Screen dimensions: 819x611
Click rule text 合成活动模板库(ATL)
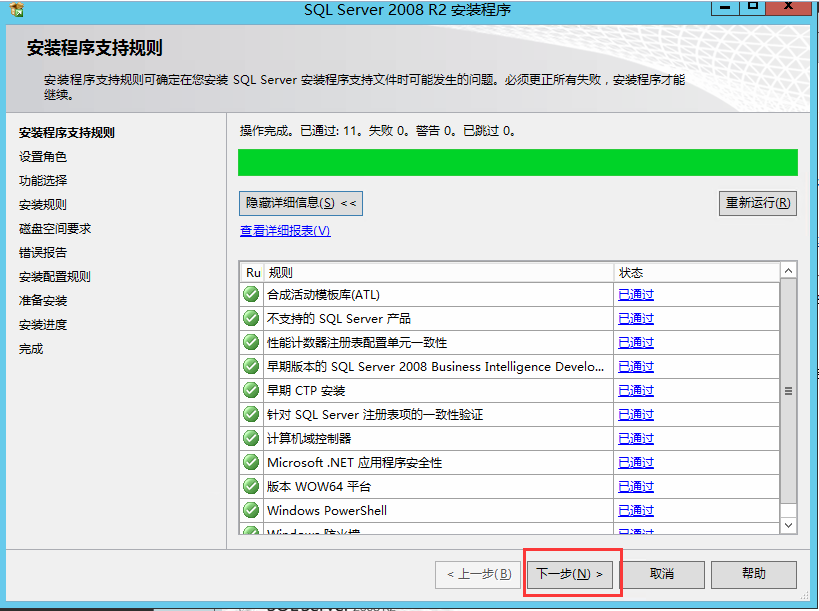(x=323, y=295)
